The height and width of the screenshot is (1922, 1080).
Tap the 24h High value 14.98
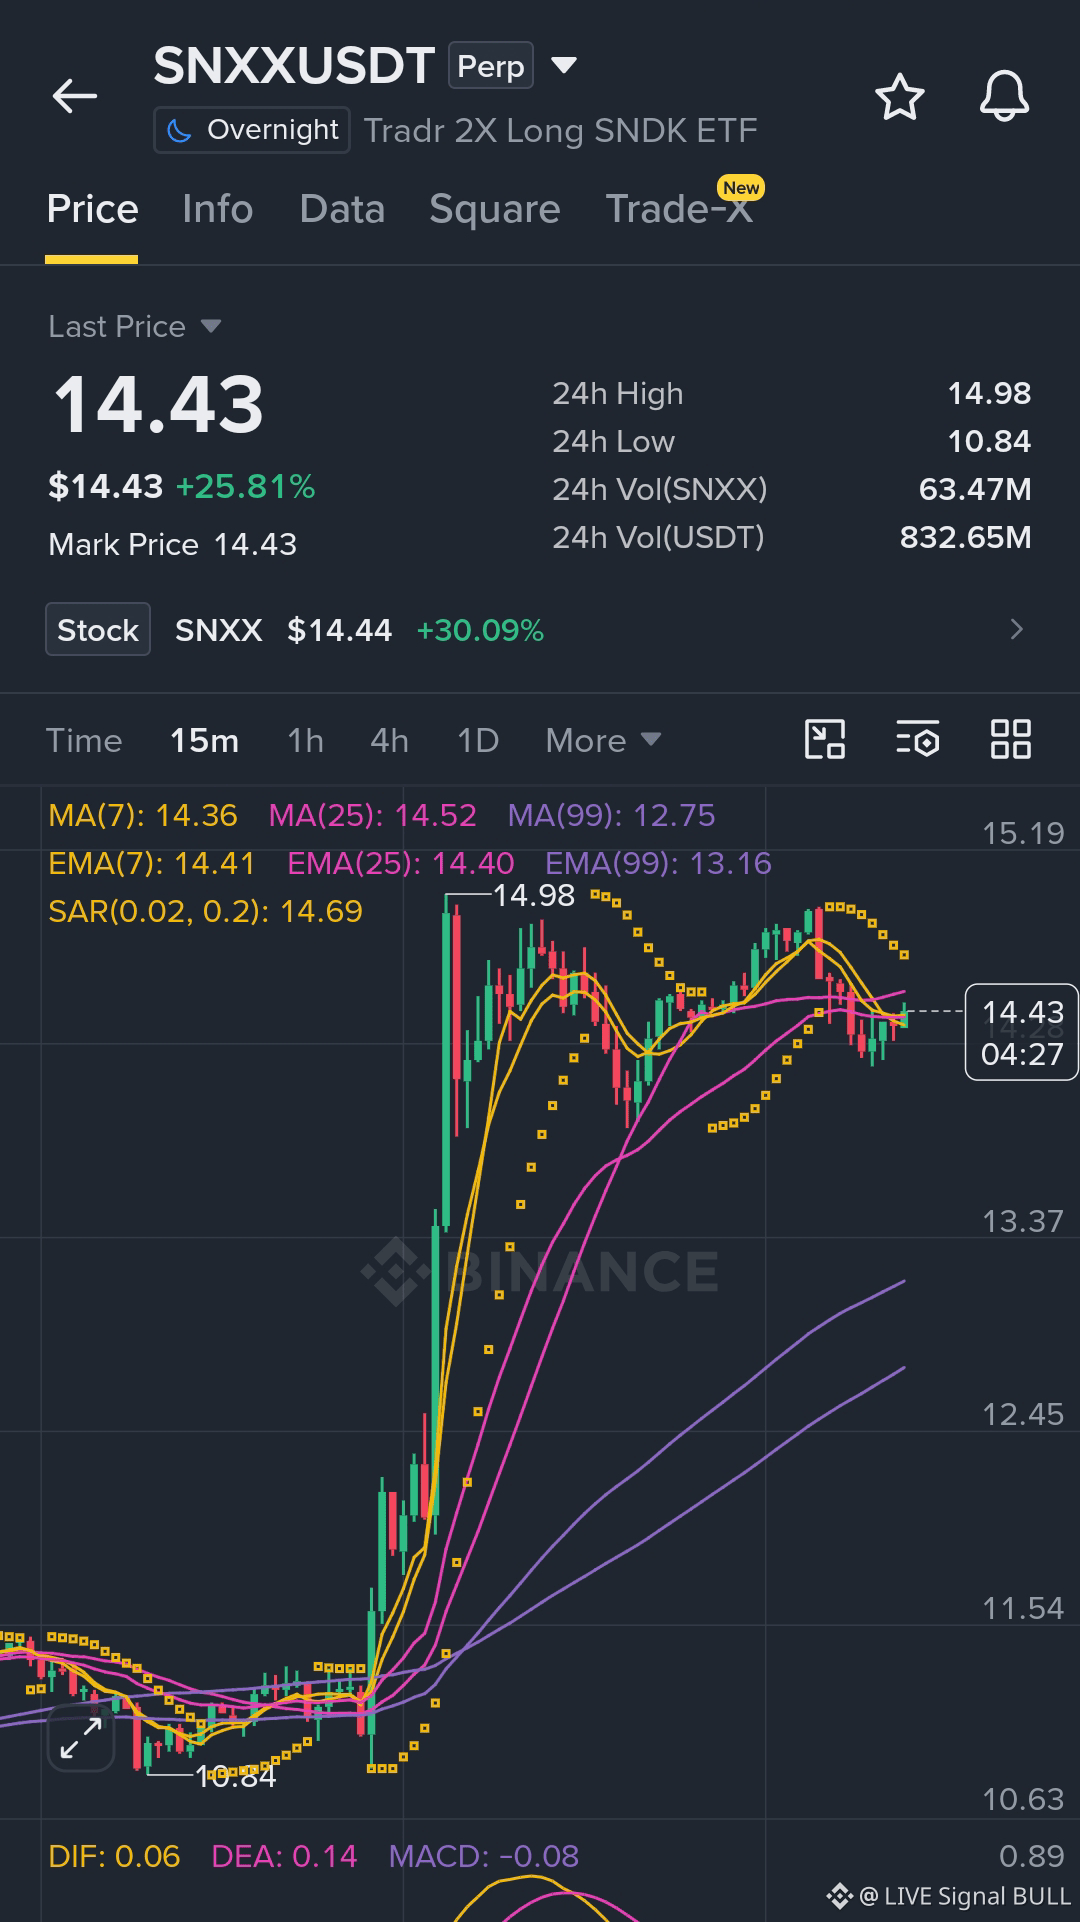coord(989,393)
